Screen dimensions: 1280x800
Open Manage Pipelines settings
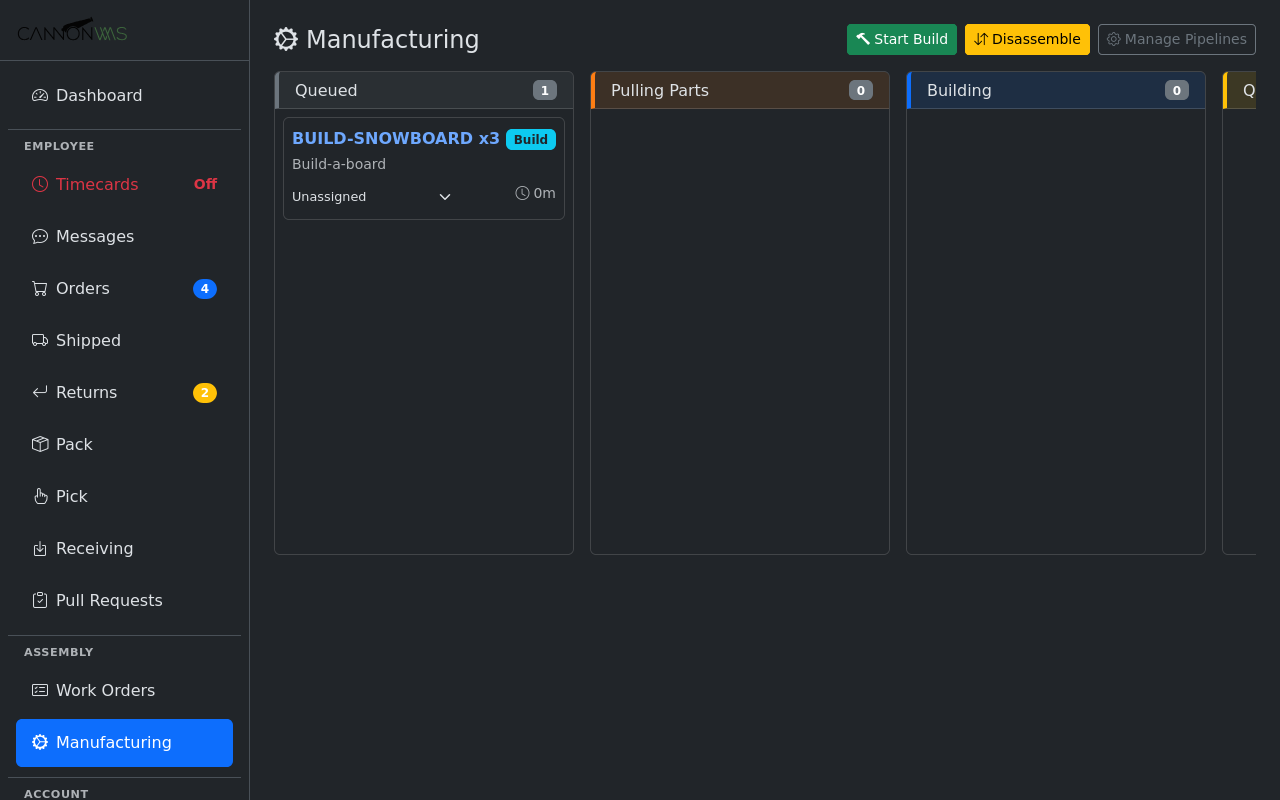(1176, 39)
